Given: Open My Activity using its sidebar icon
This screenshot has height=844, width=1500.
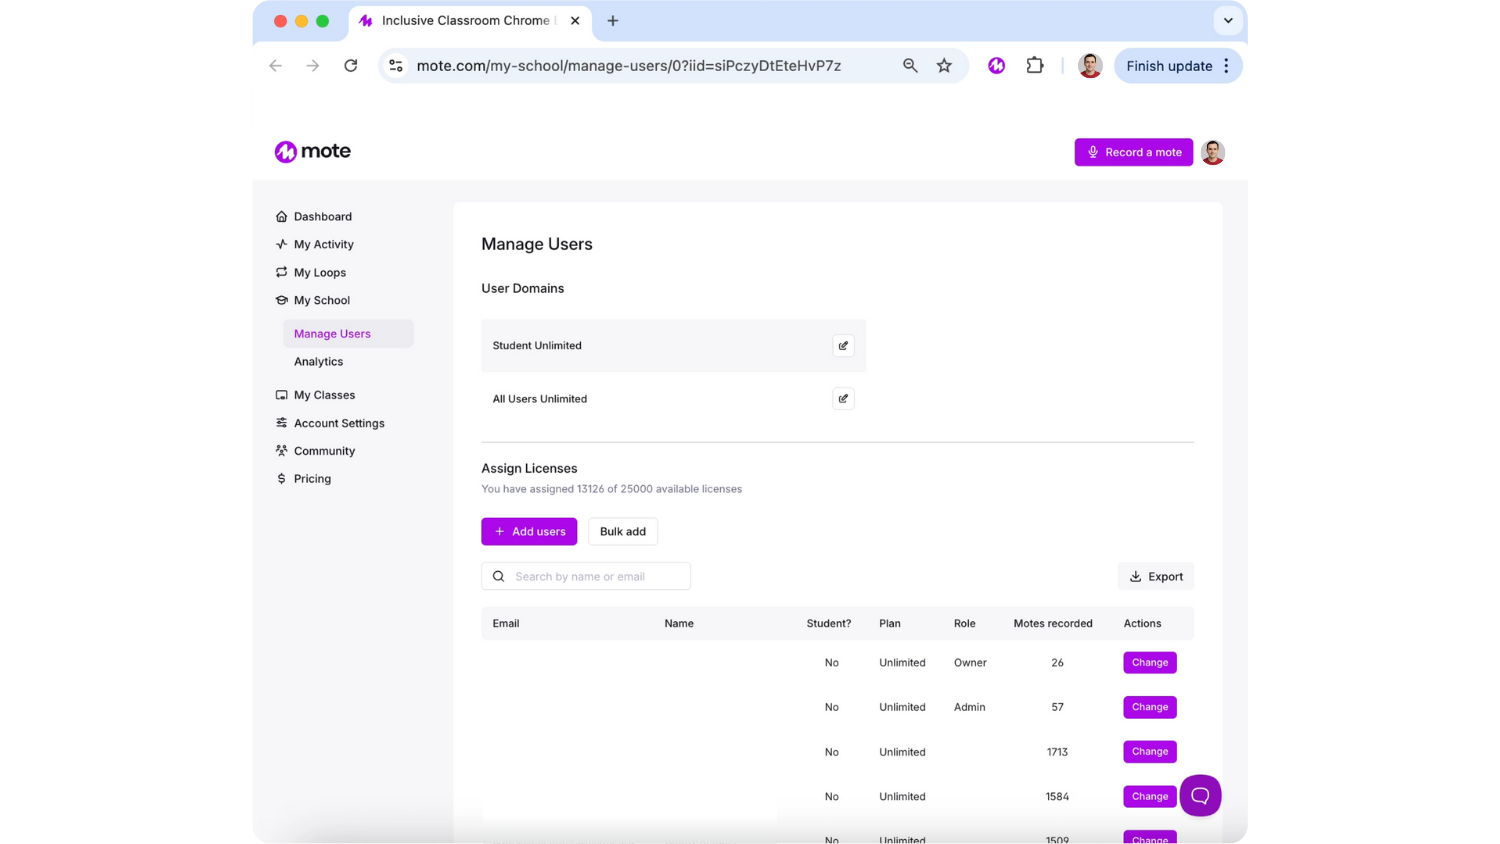Looking at the screenshot, I should (x=281, y=244).
